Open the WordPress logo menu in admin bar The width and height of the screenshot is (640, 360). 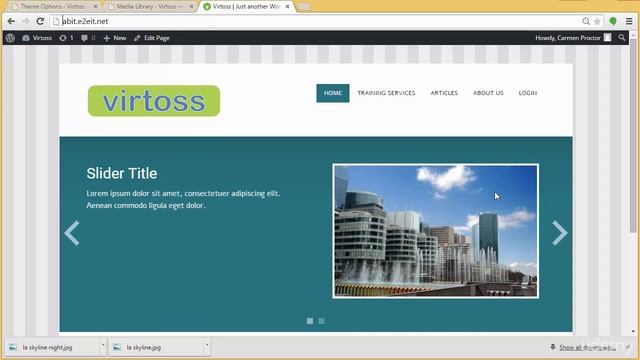[10, 38]
